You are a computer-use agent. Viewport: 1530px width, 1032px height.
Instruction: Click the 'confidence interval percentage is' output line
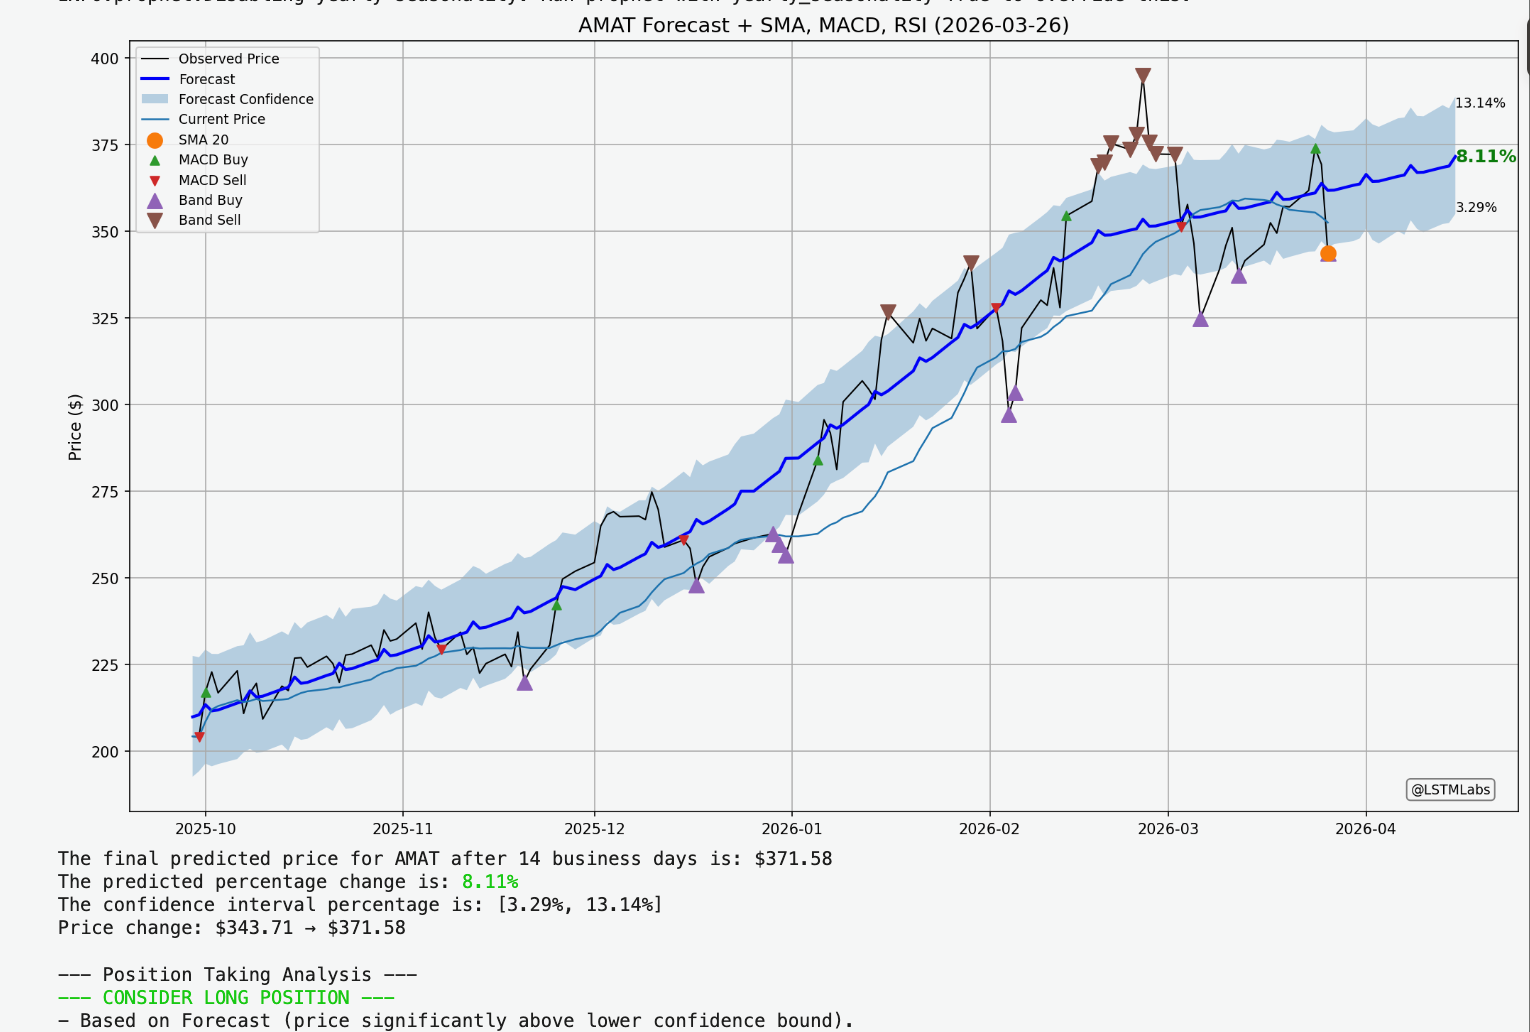360,905
